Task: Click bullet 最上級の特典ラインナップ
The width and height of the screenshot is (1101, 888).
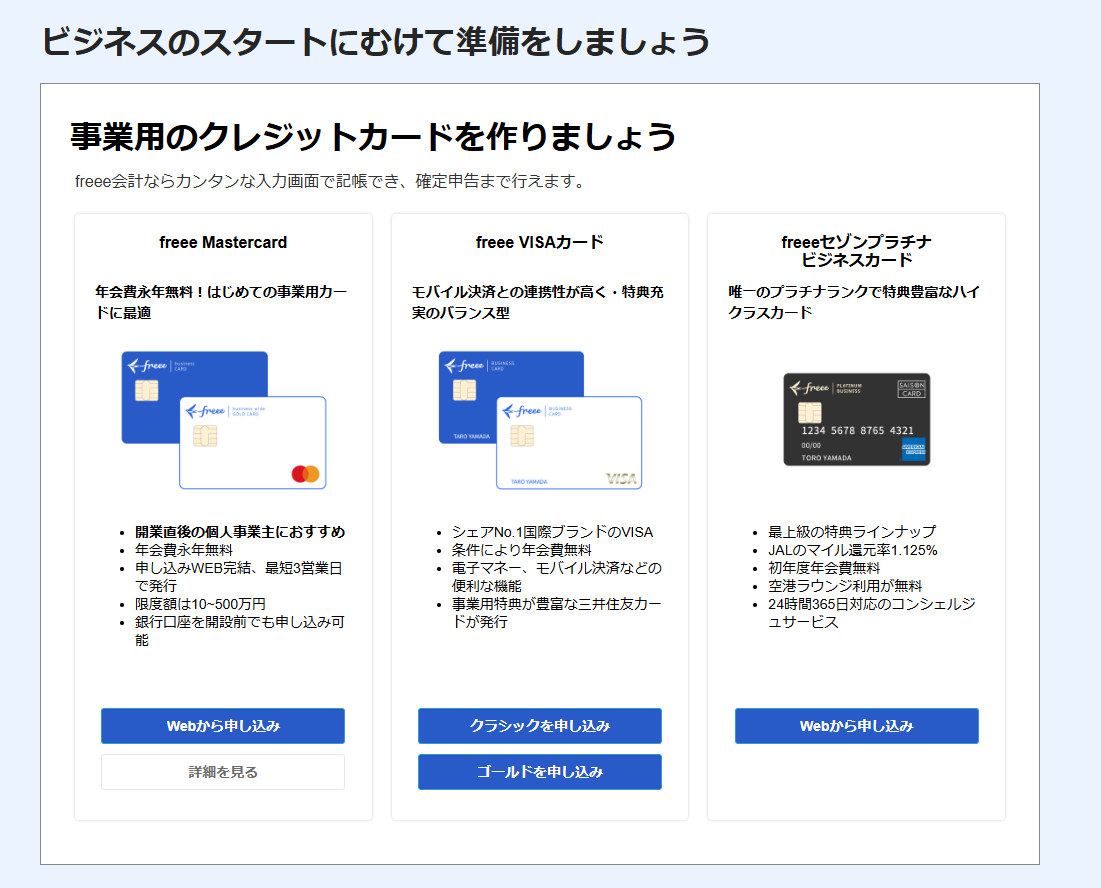Action: point(852,532)
